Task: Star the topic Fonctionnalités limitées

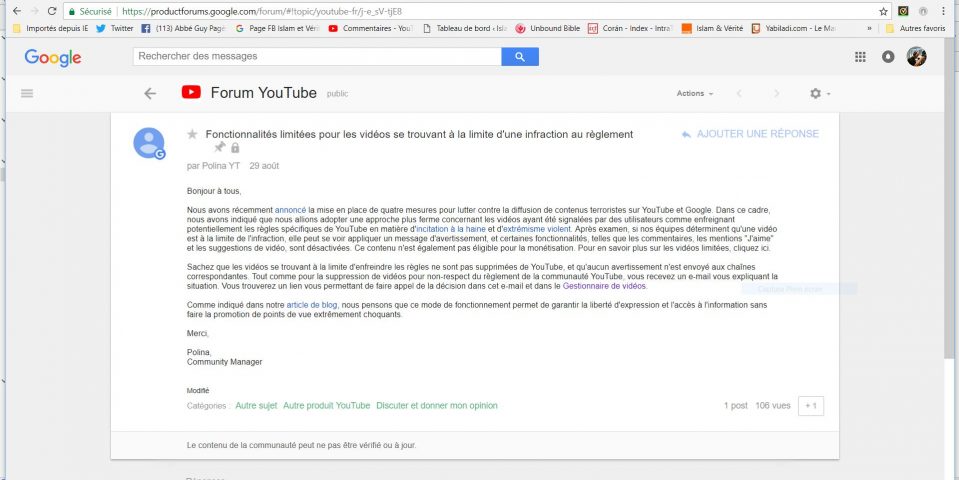Action: coord(192,134)
